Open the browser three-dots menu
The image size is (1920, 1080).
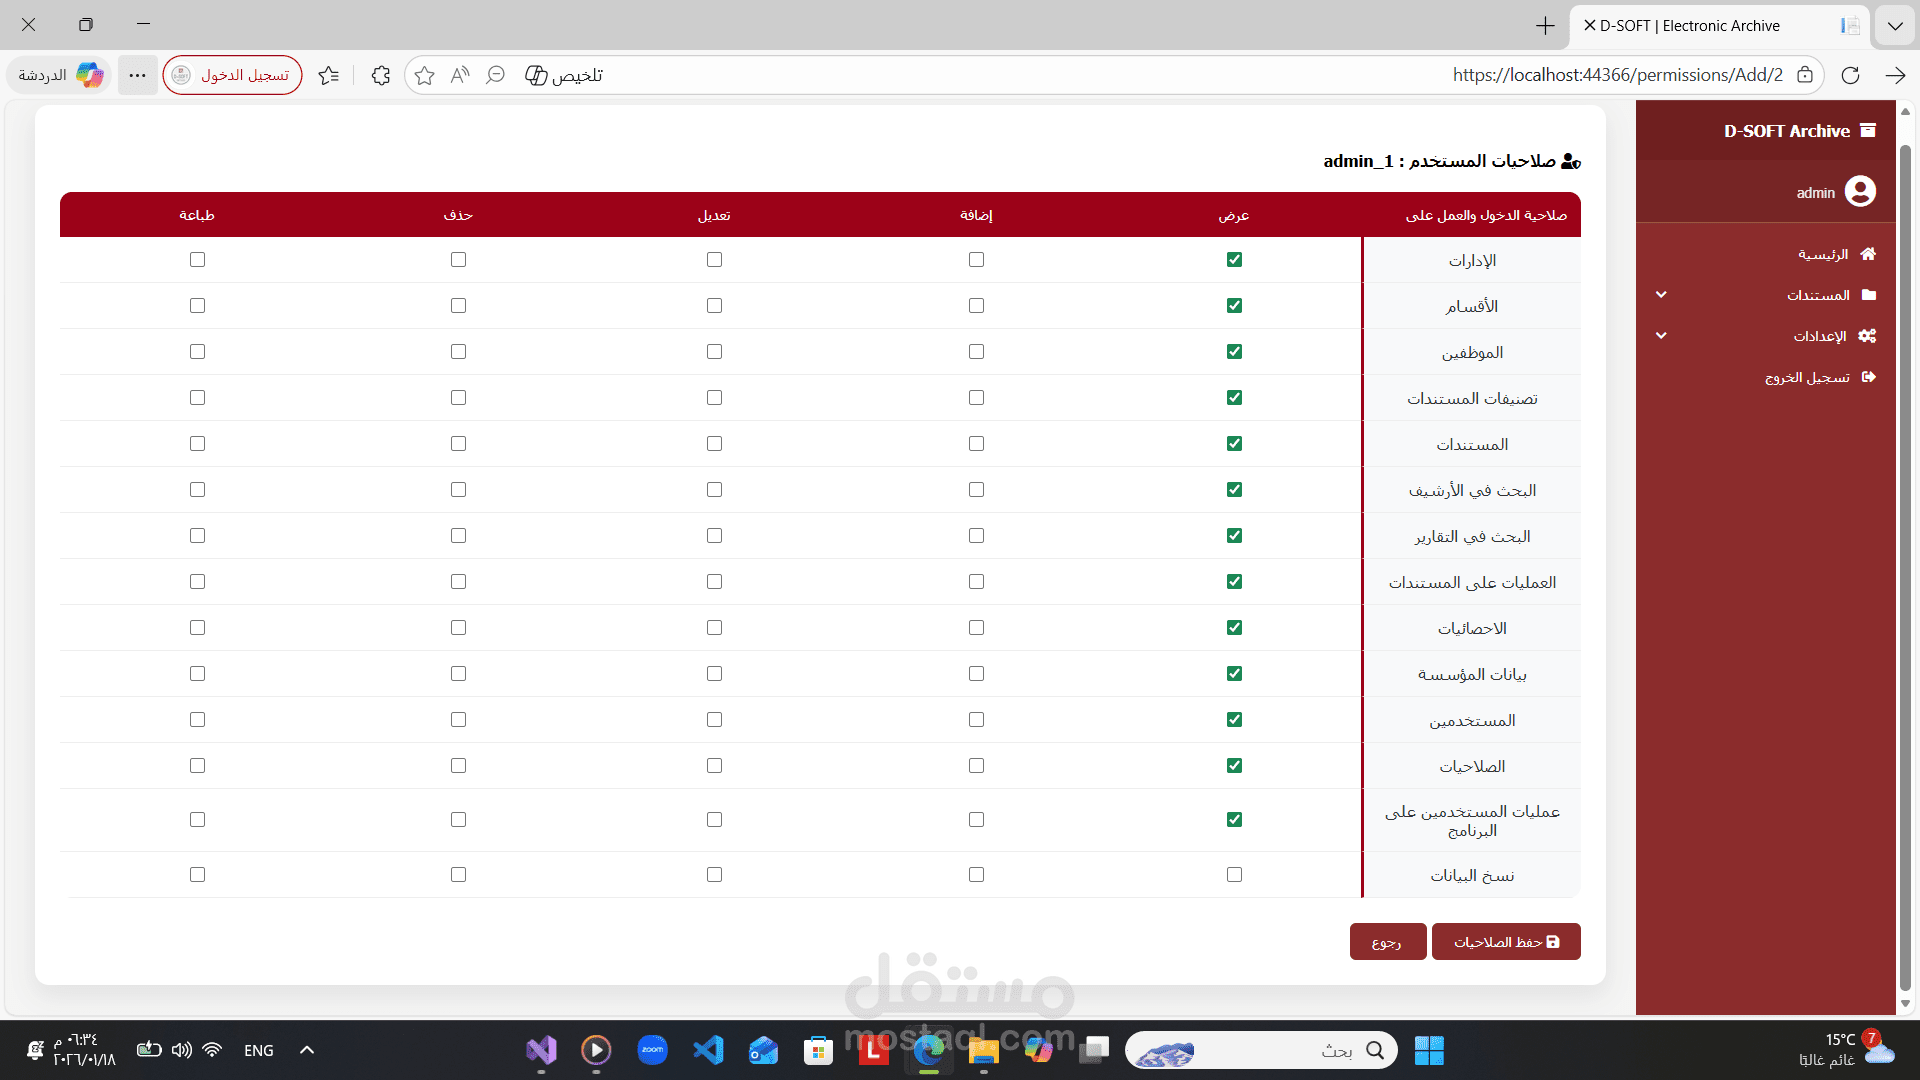point(137,75)
